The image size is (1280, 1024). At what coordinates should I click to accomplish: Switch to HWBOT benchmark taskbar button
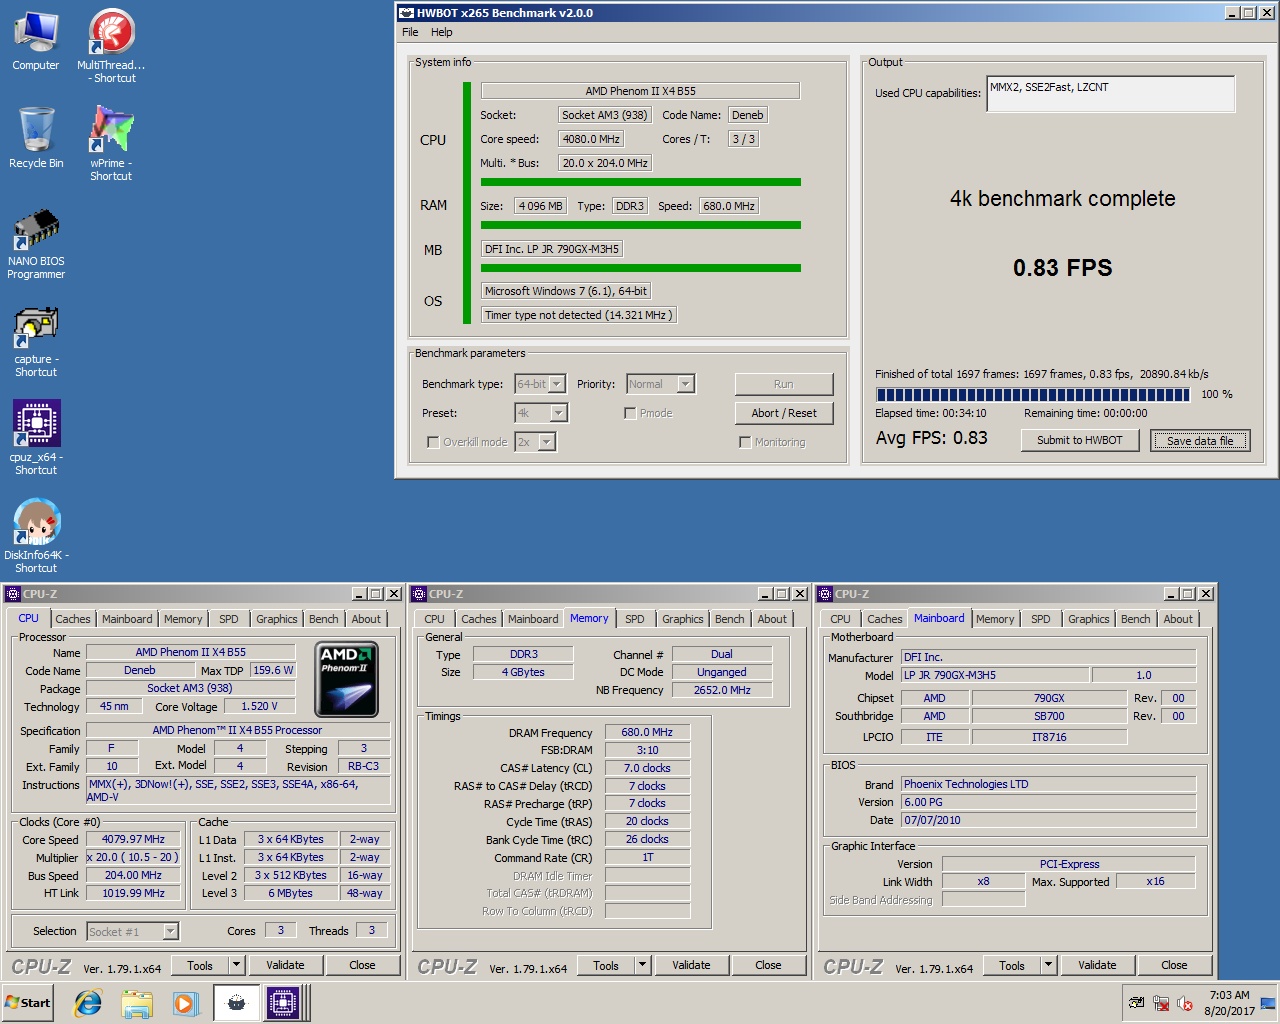coord(237,1003)
